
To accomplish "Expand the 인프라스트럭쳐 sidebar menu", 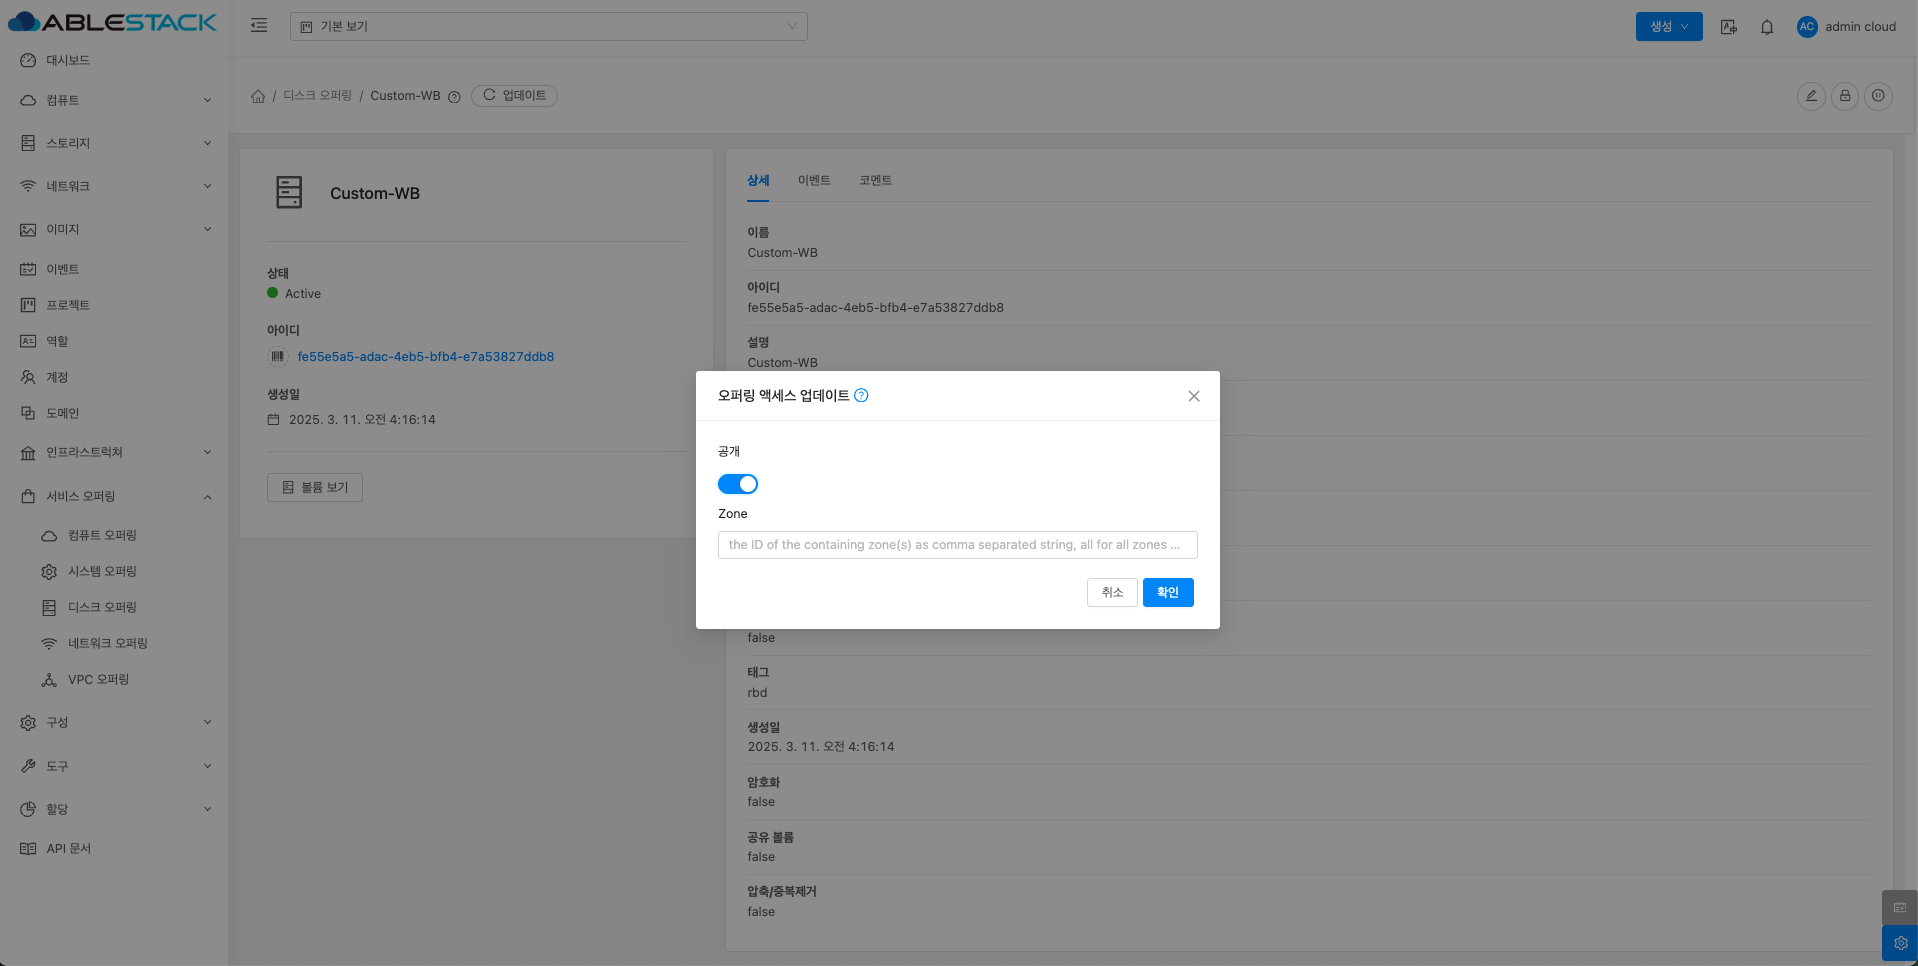I will (114, 452).
